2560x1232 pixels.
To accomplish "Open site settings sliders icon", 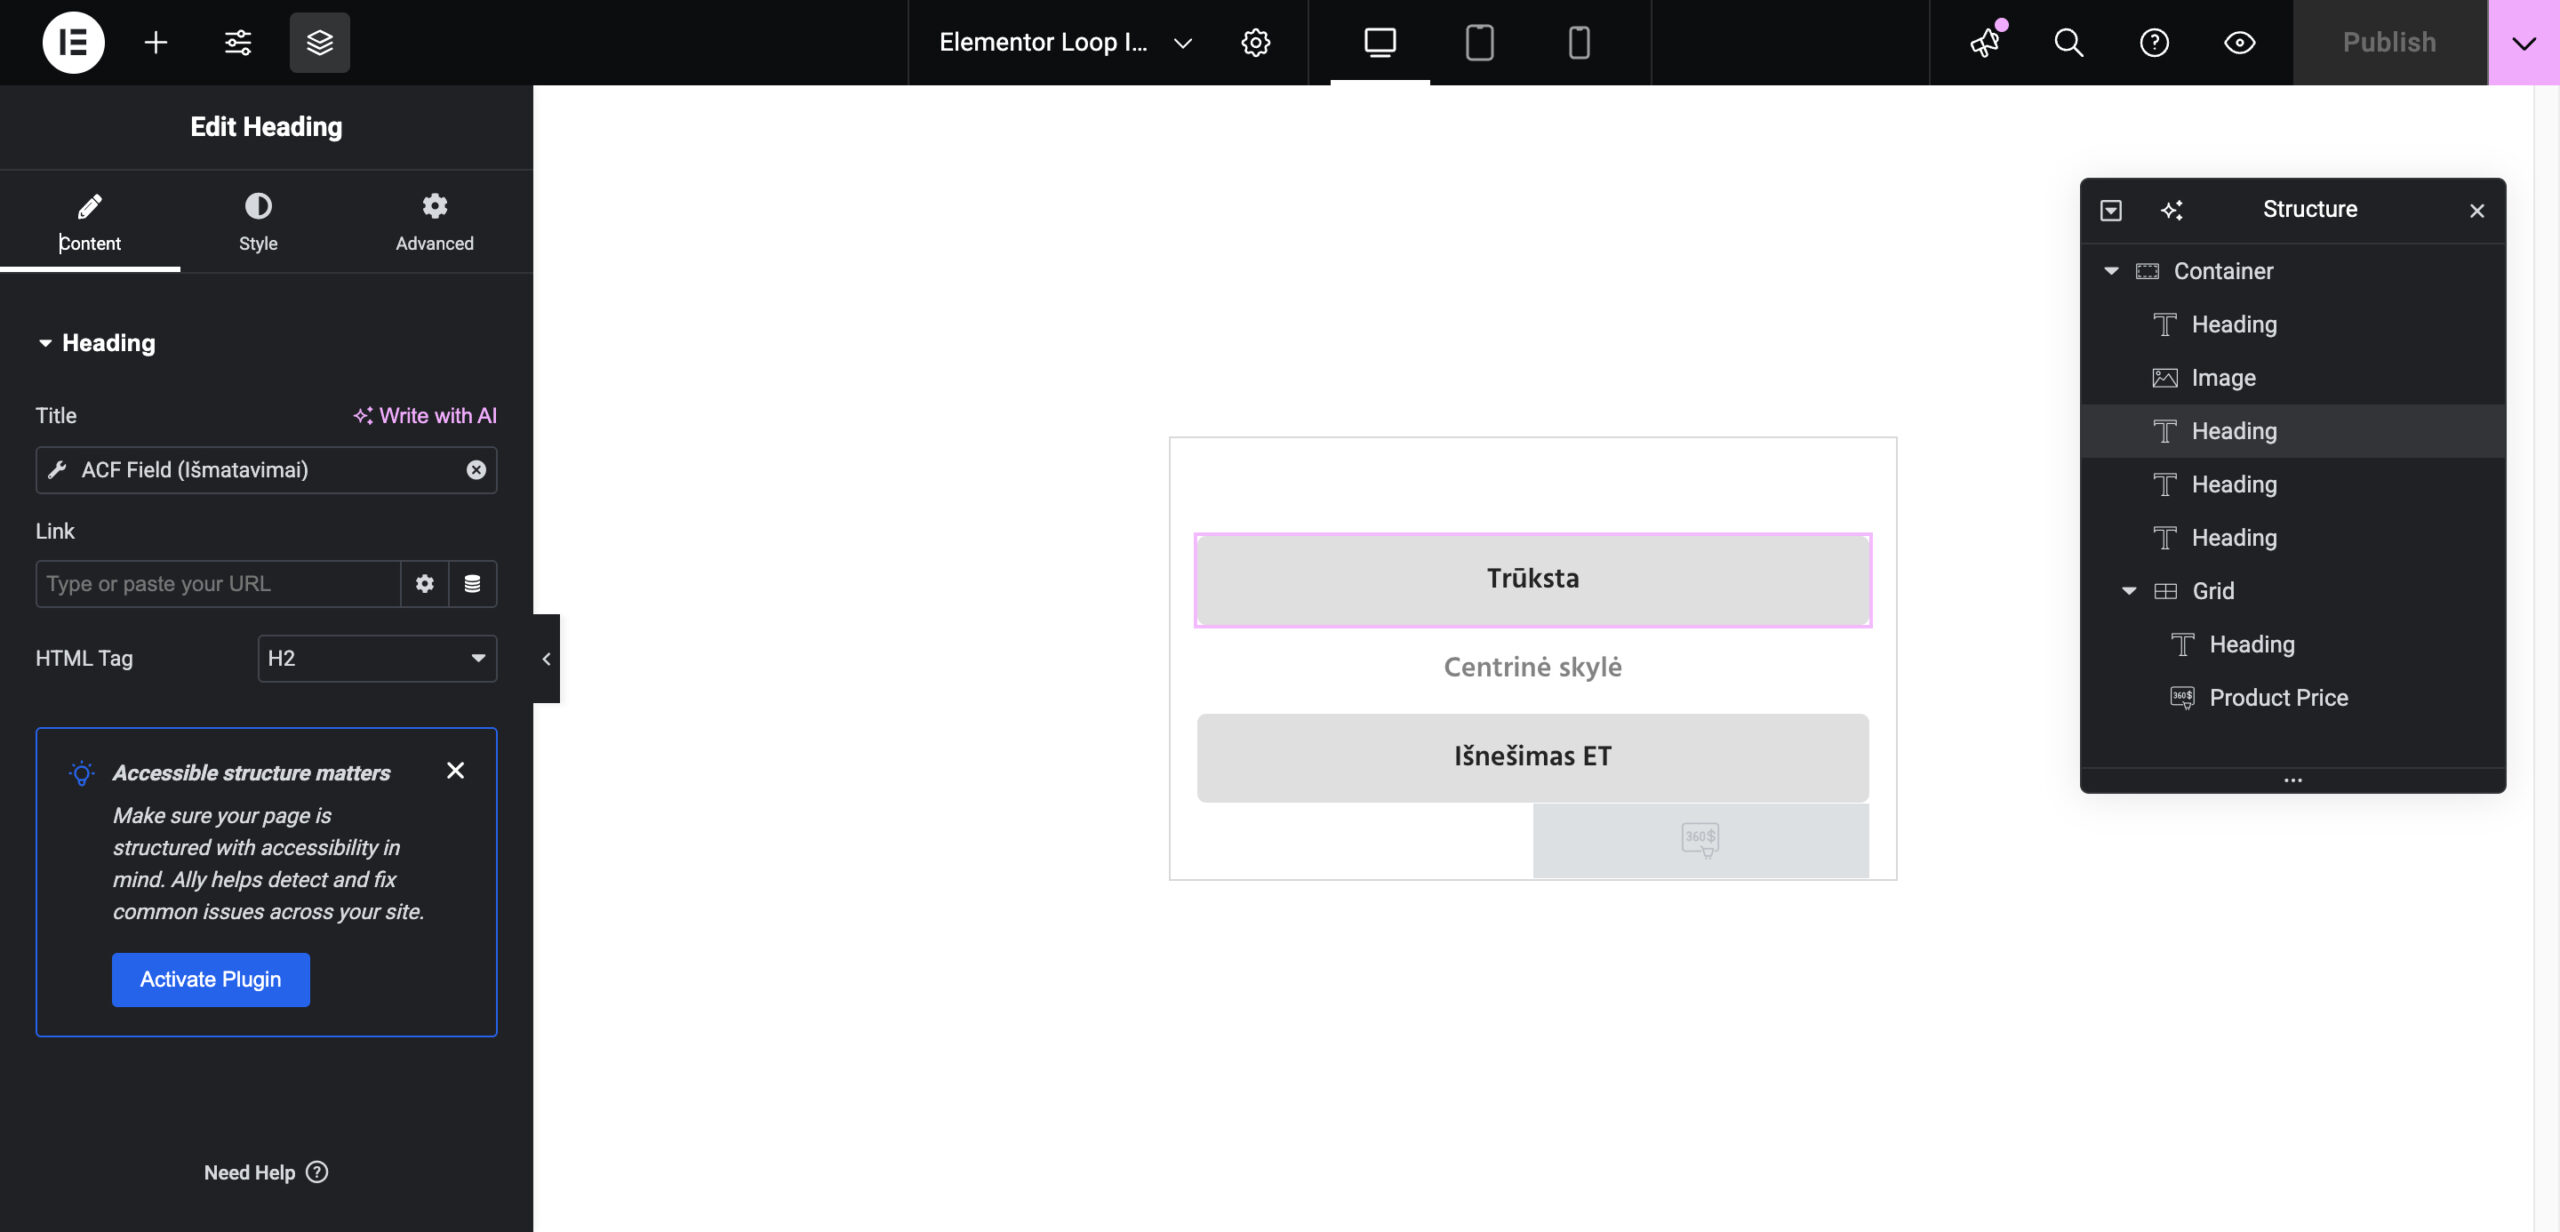I will (x=238, y=42).
